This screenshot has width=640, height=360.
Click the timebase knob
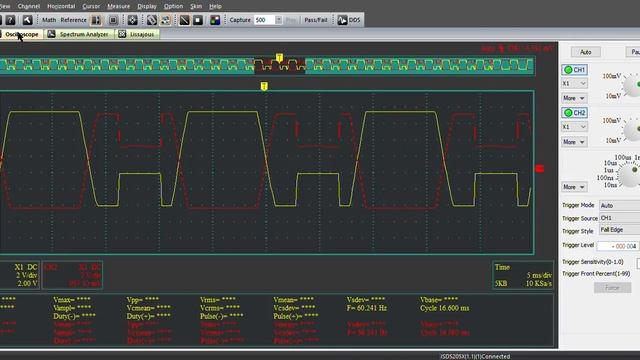[x=629, y=175]
